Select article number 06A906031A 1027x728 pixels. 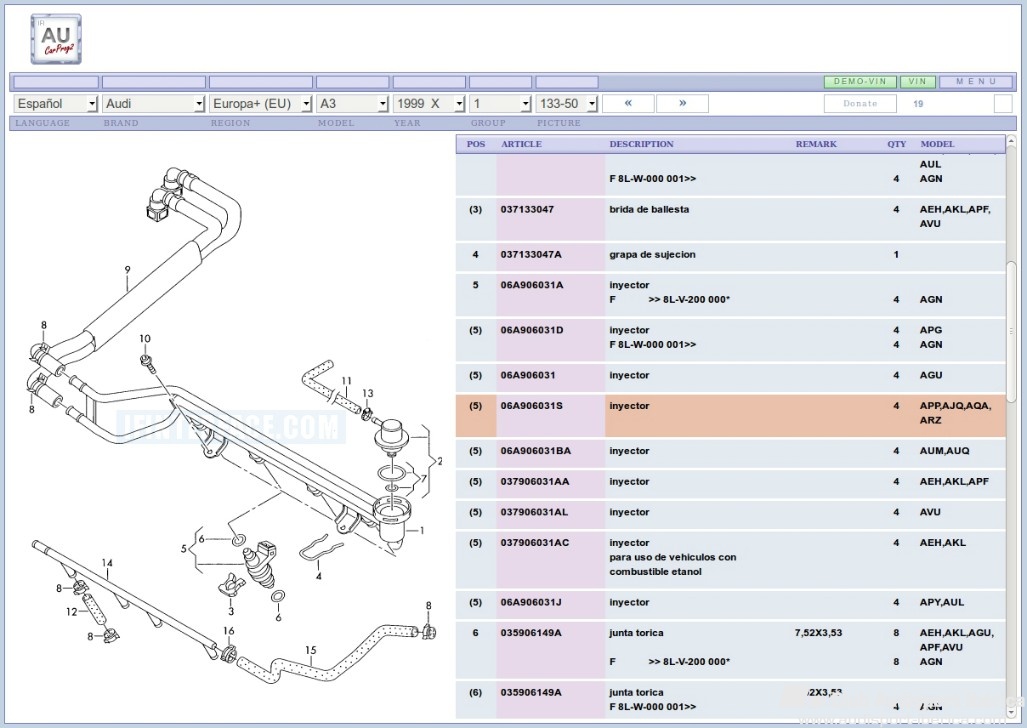click(532, 285)
